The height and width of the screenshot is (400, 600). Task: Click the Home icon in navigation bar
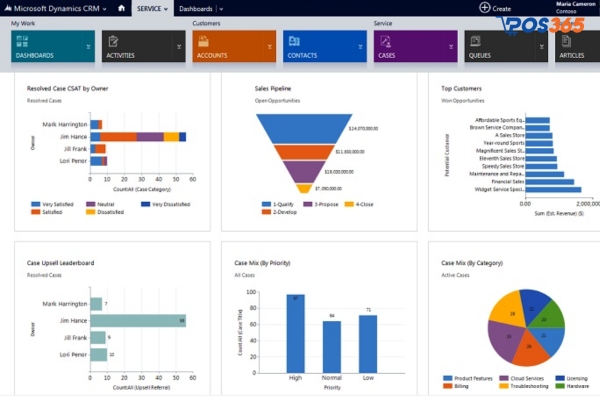122,8
